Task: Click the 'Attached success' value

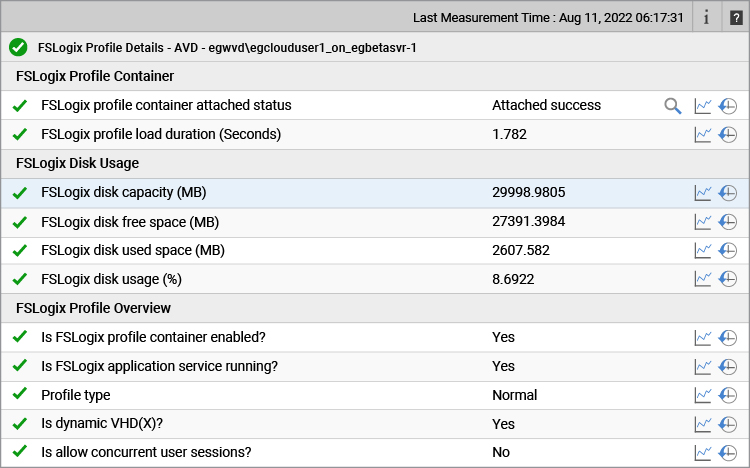Action: 546,105
